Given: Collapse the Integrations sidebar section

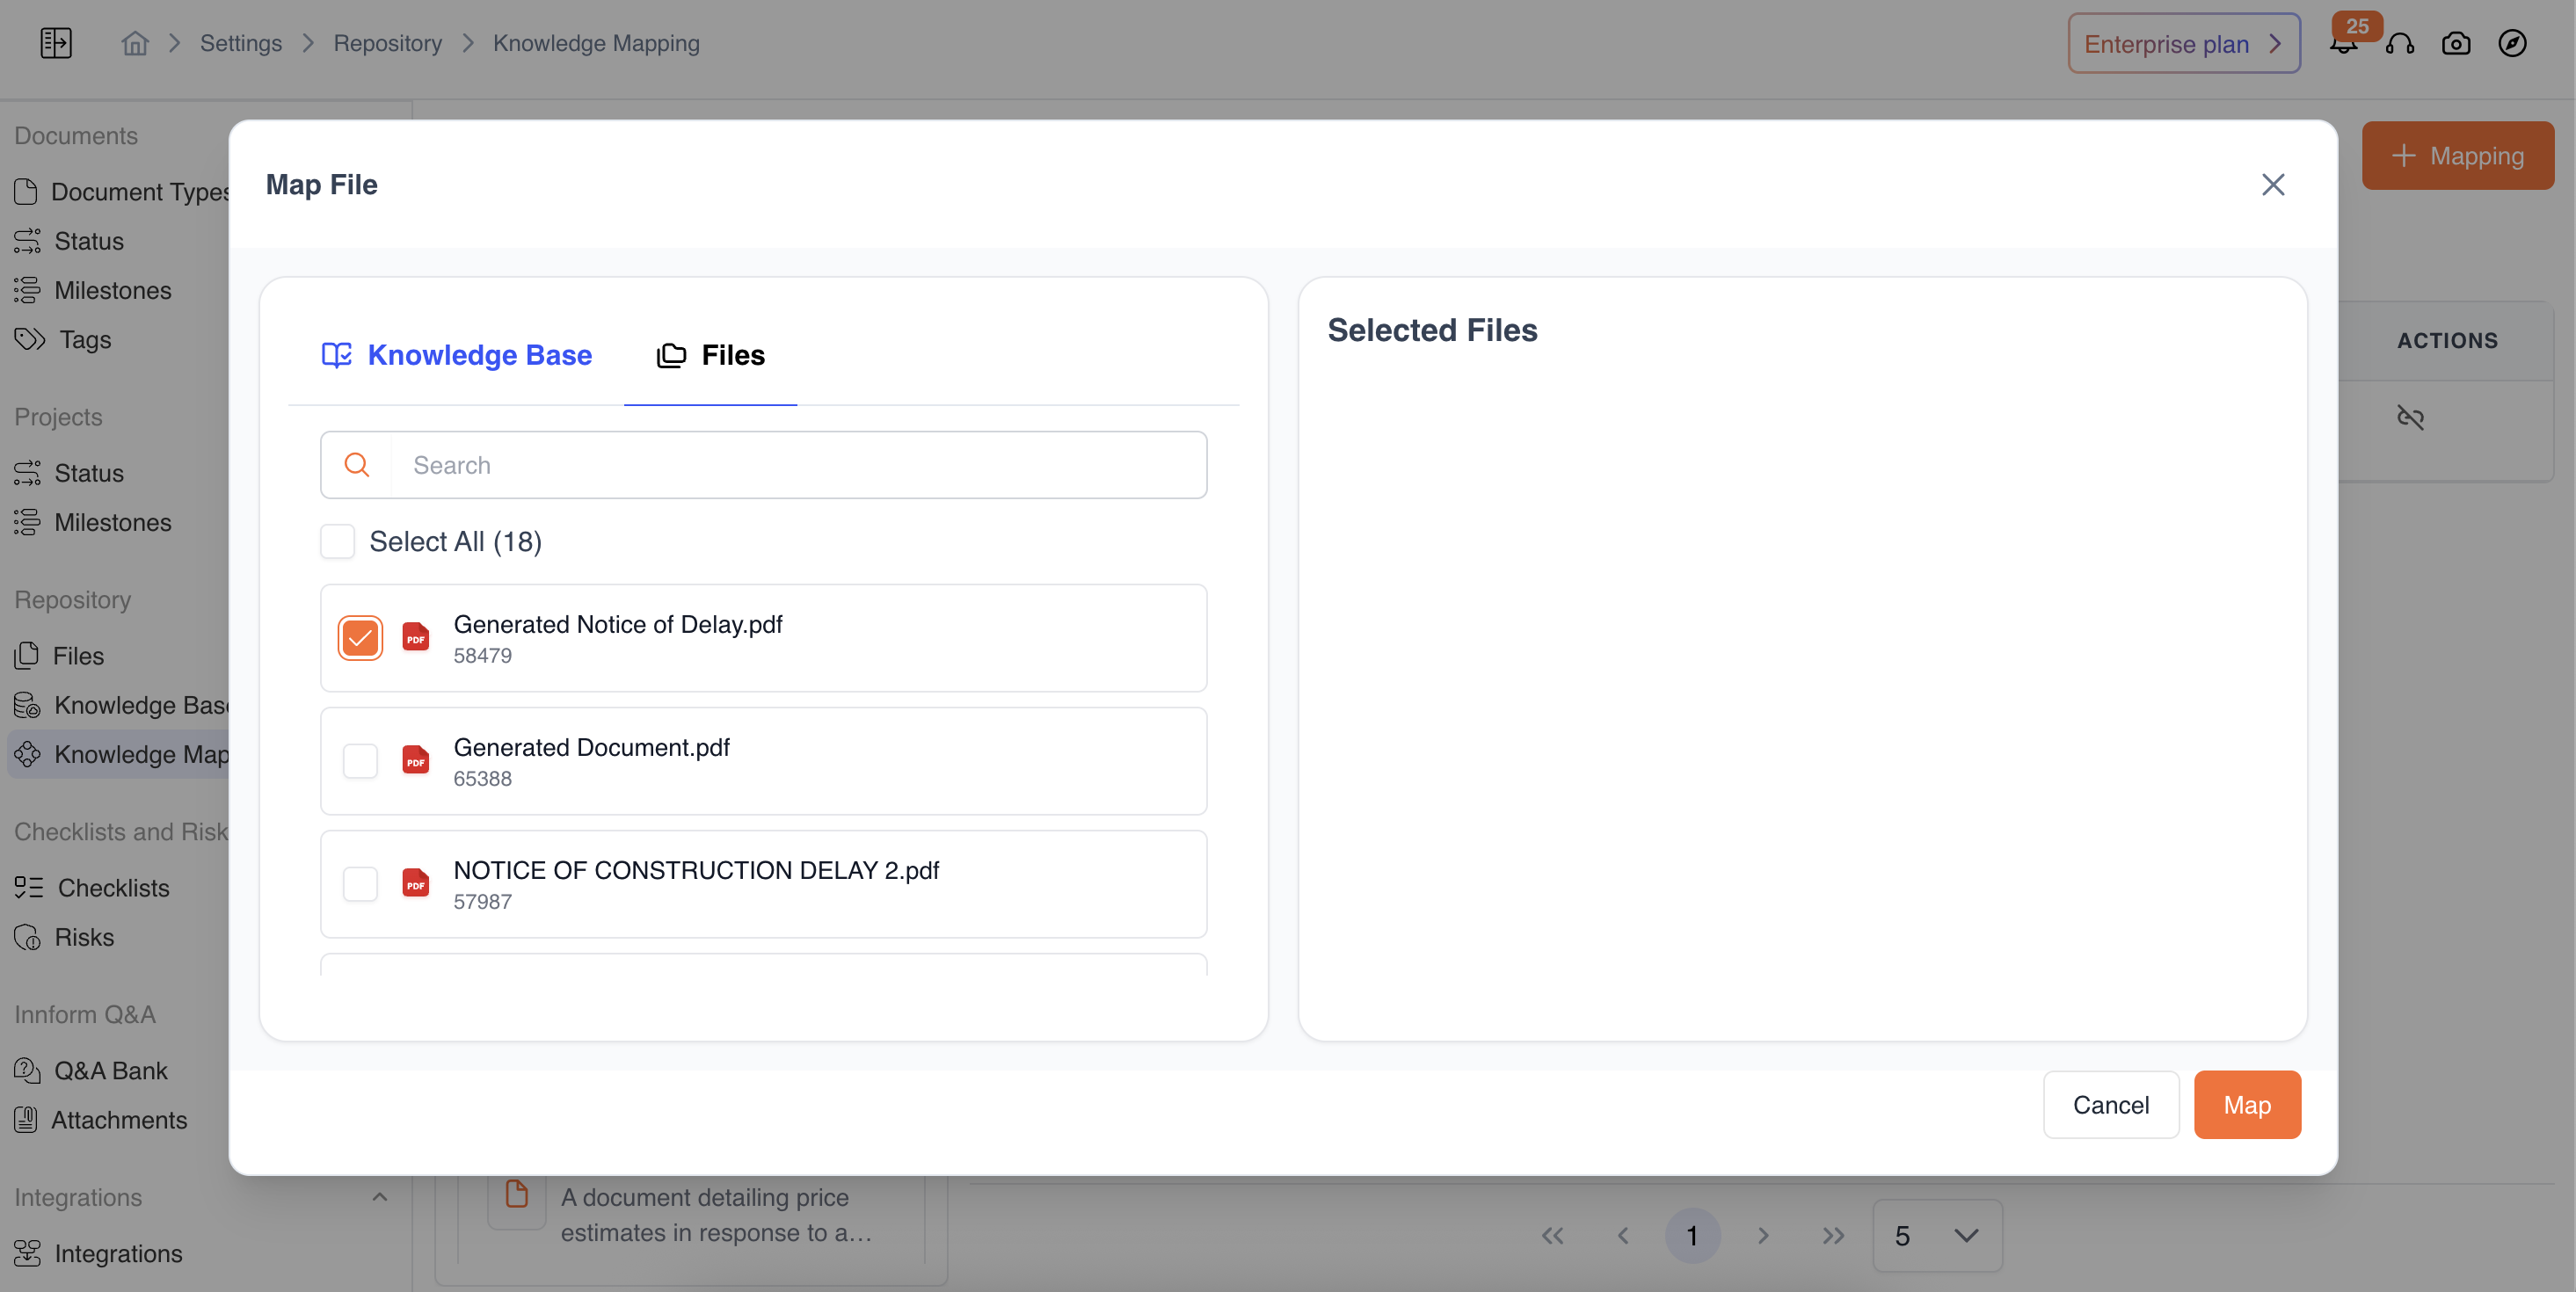Looking at the screenshot, I should coord(379,1197).
